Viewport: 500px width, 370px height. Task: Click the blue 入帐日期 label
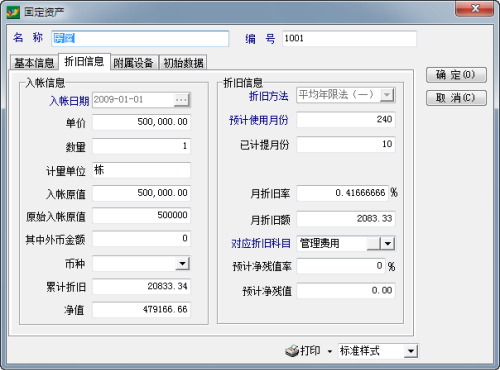tap(69, 101)
